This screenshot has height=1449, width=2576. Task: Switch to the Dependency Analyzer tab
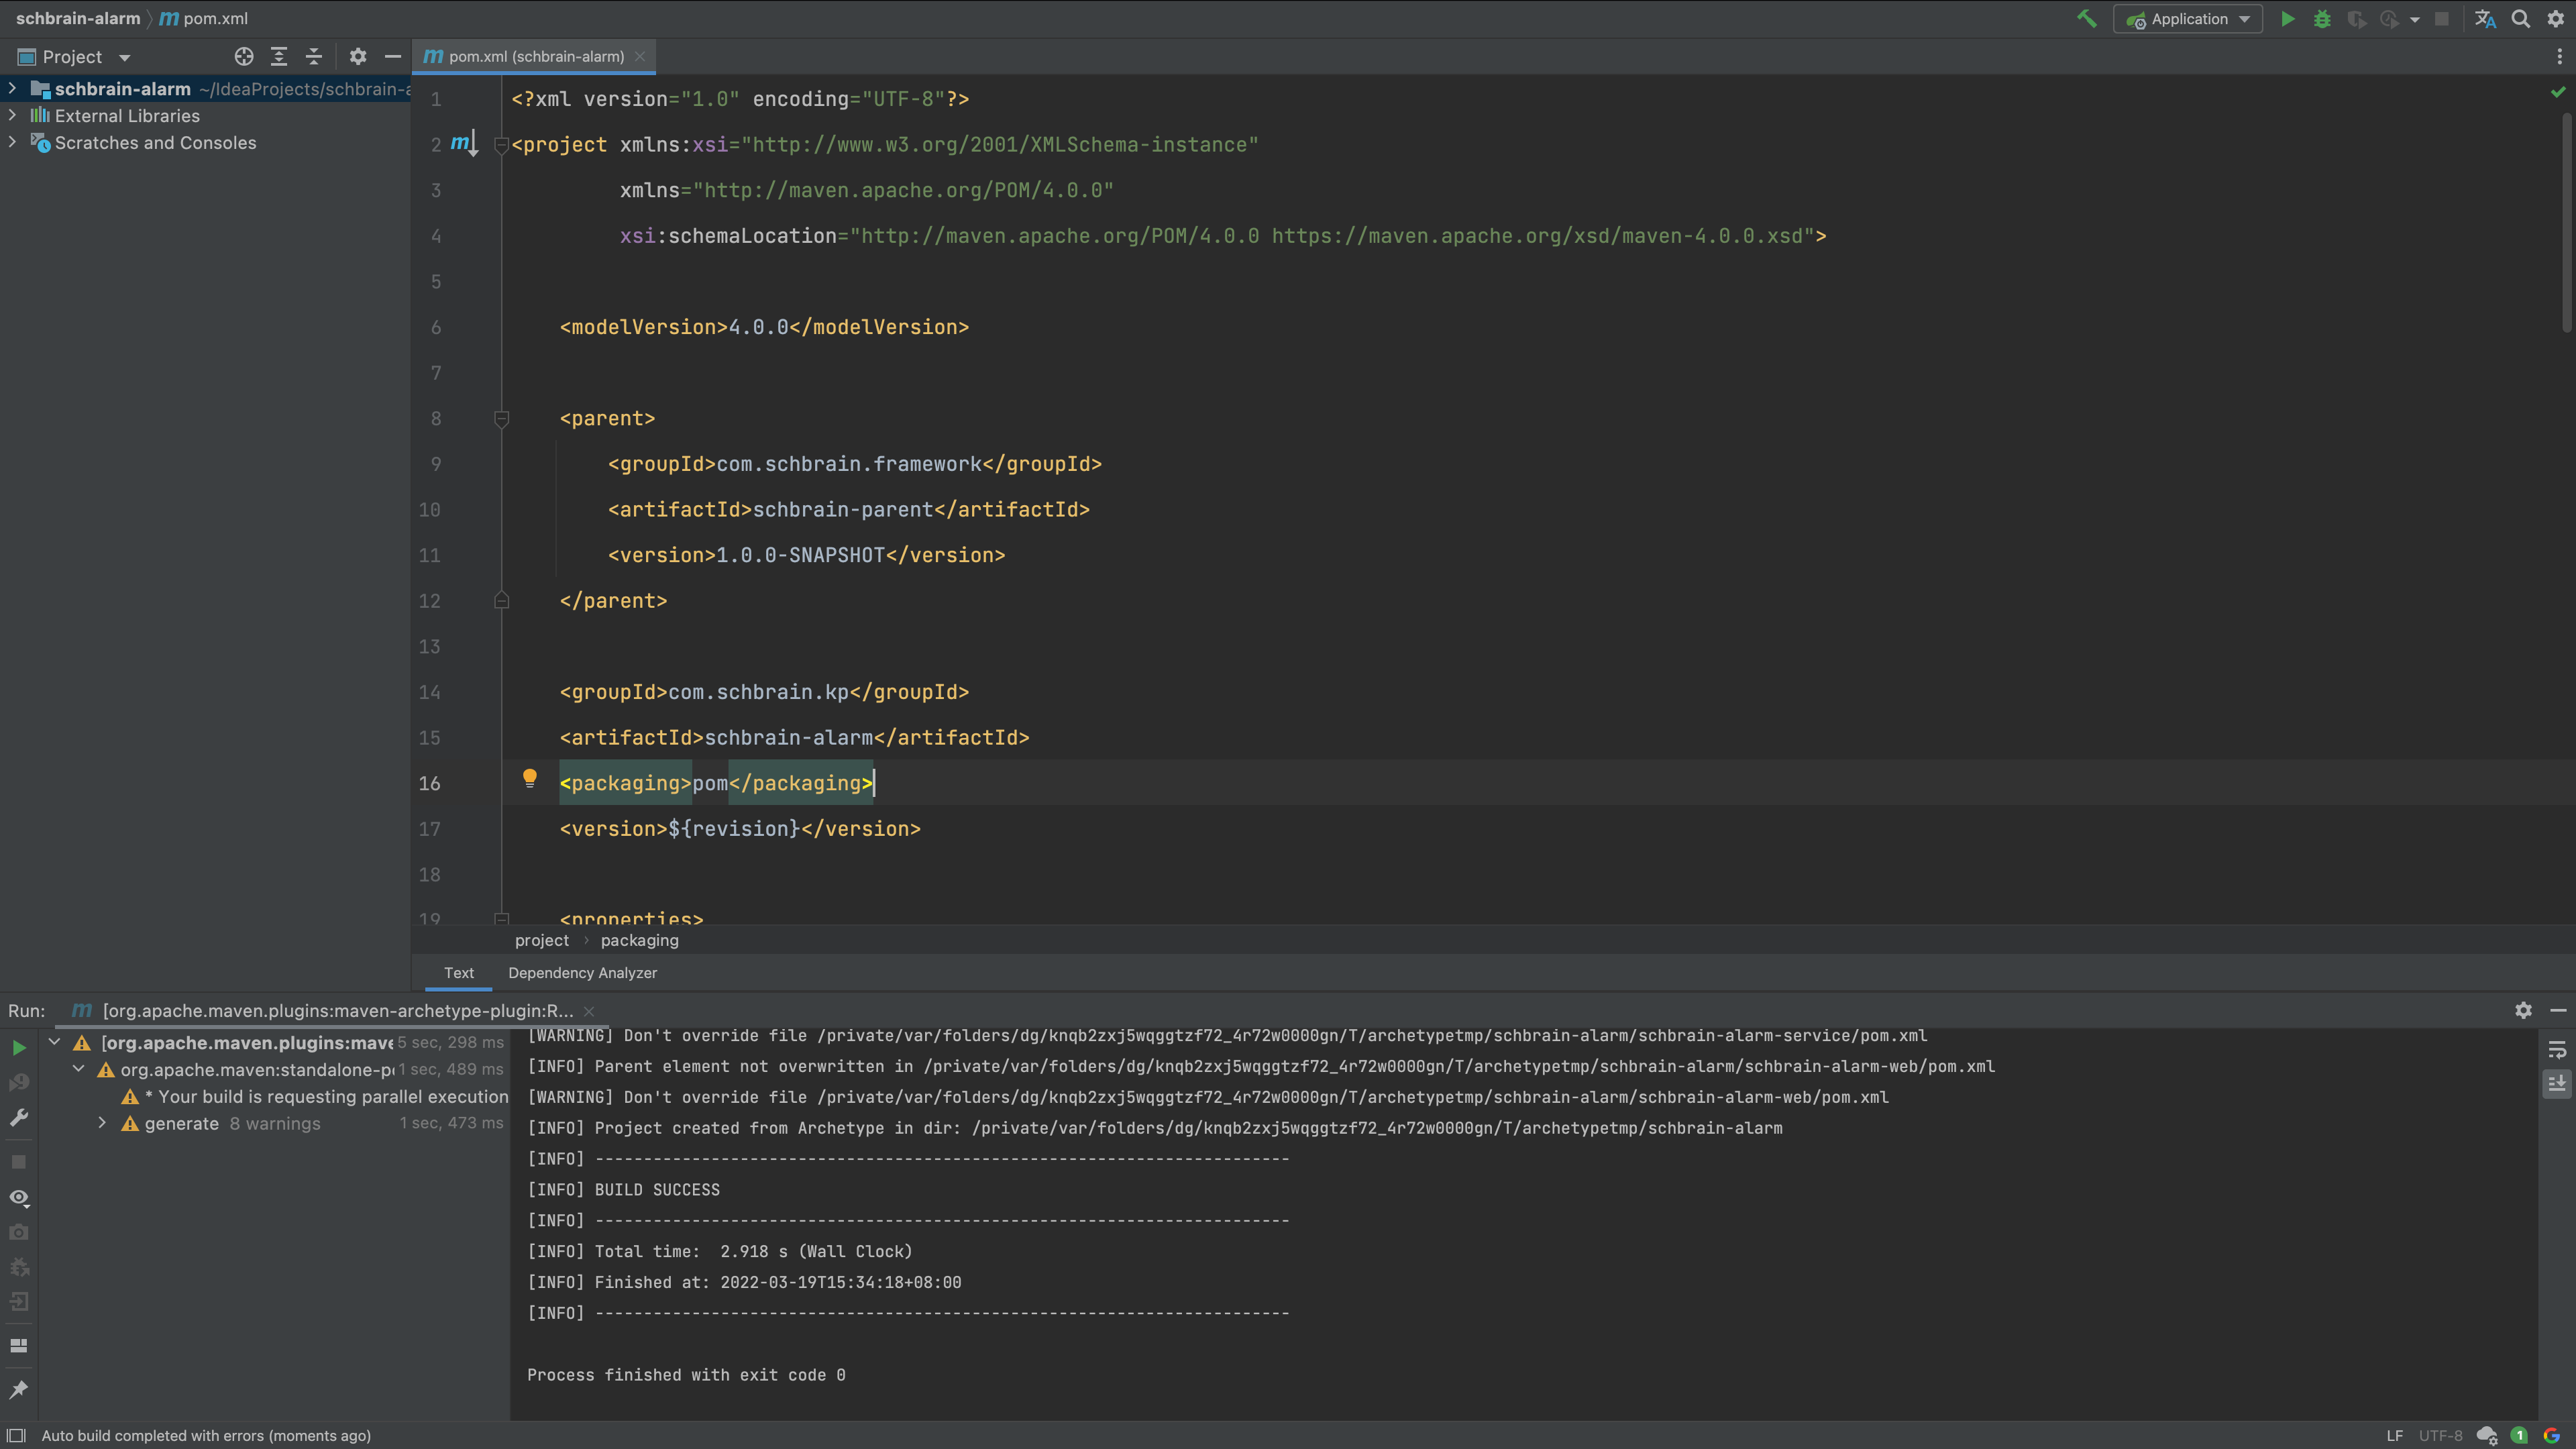click(582, 973)
